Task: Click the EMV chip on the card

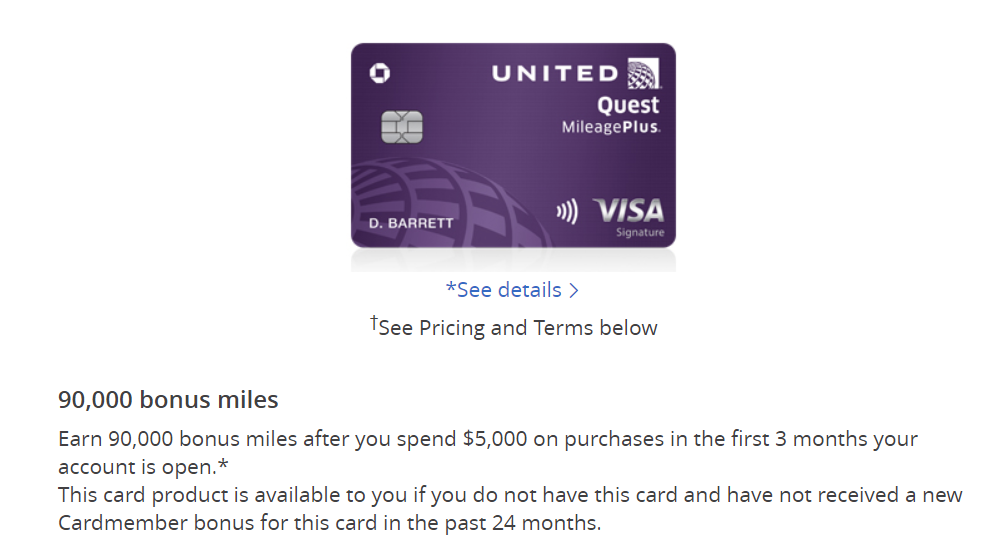Action: [x=401, y=127]
